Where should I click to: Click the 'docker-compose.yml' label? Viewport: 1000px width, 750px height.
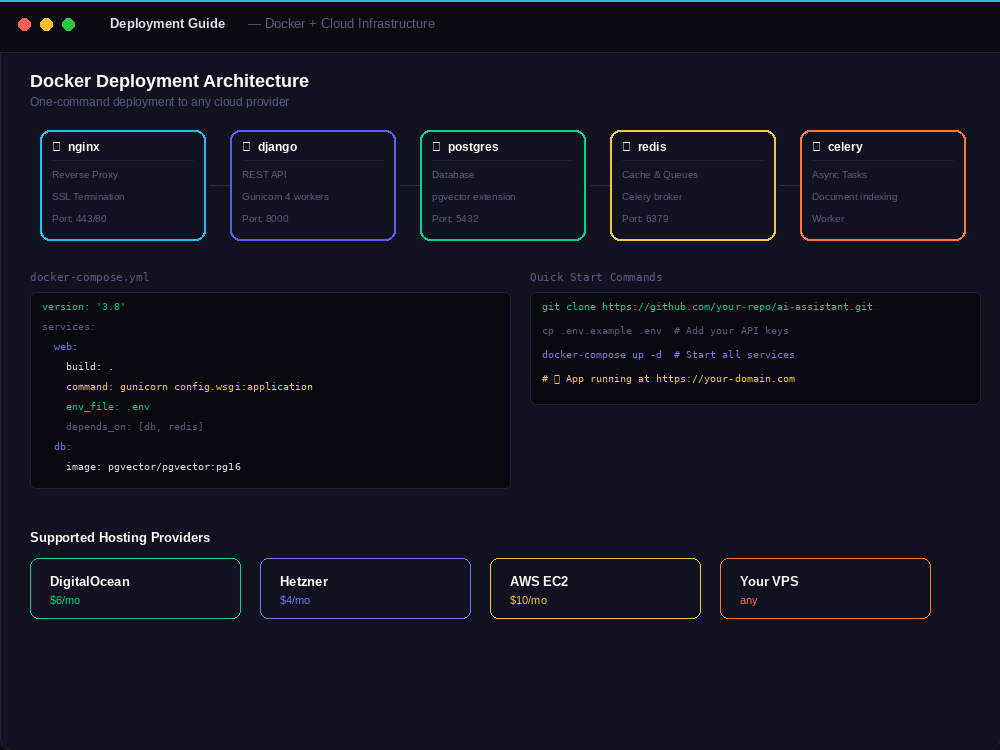pyautogui.click(x=89, y=277)
